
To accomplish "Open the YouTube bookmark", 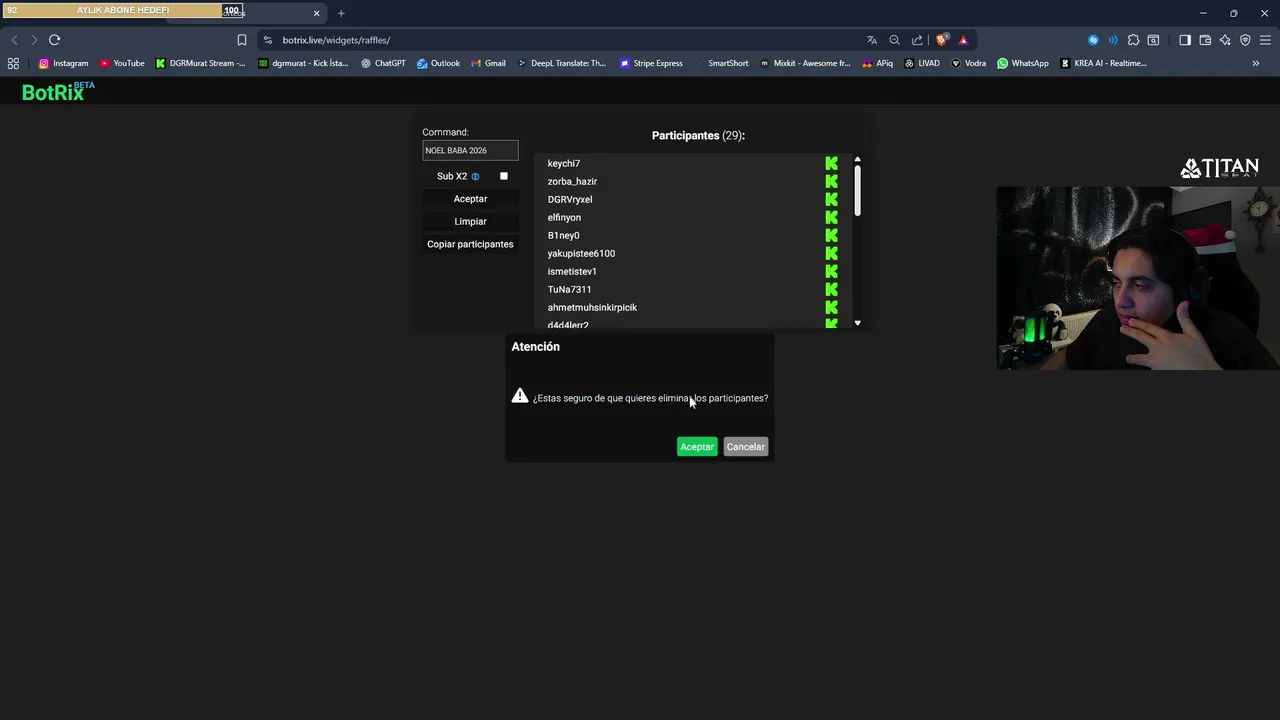I will coord(122,63).
